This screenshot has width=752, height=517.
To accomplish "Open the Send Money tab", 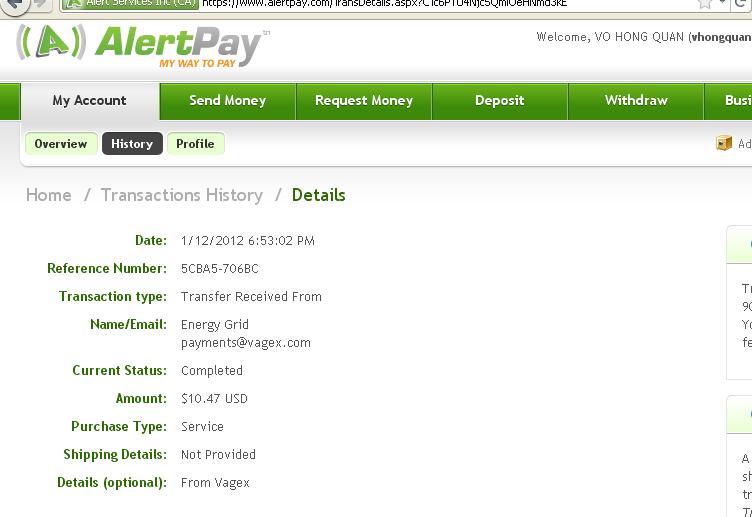I will pos(228,101).
